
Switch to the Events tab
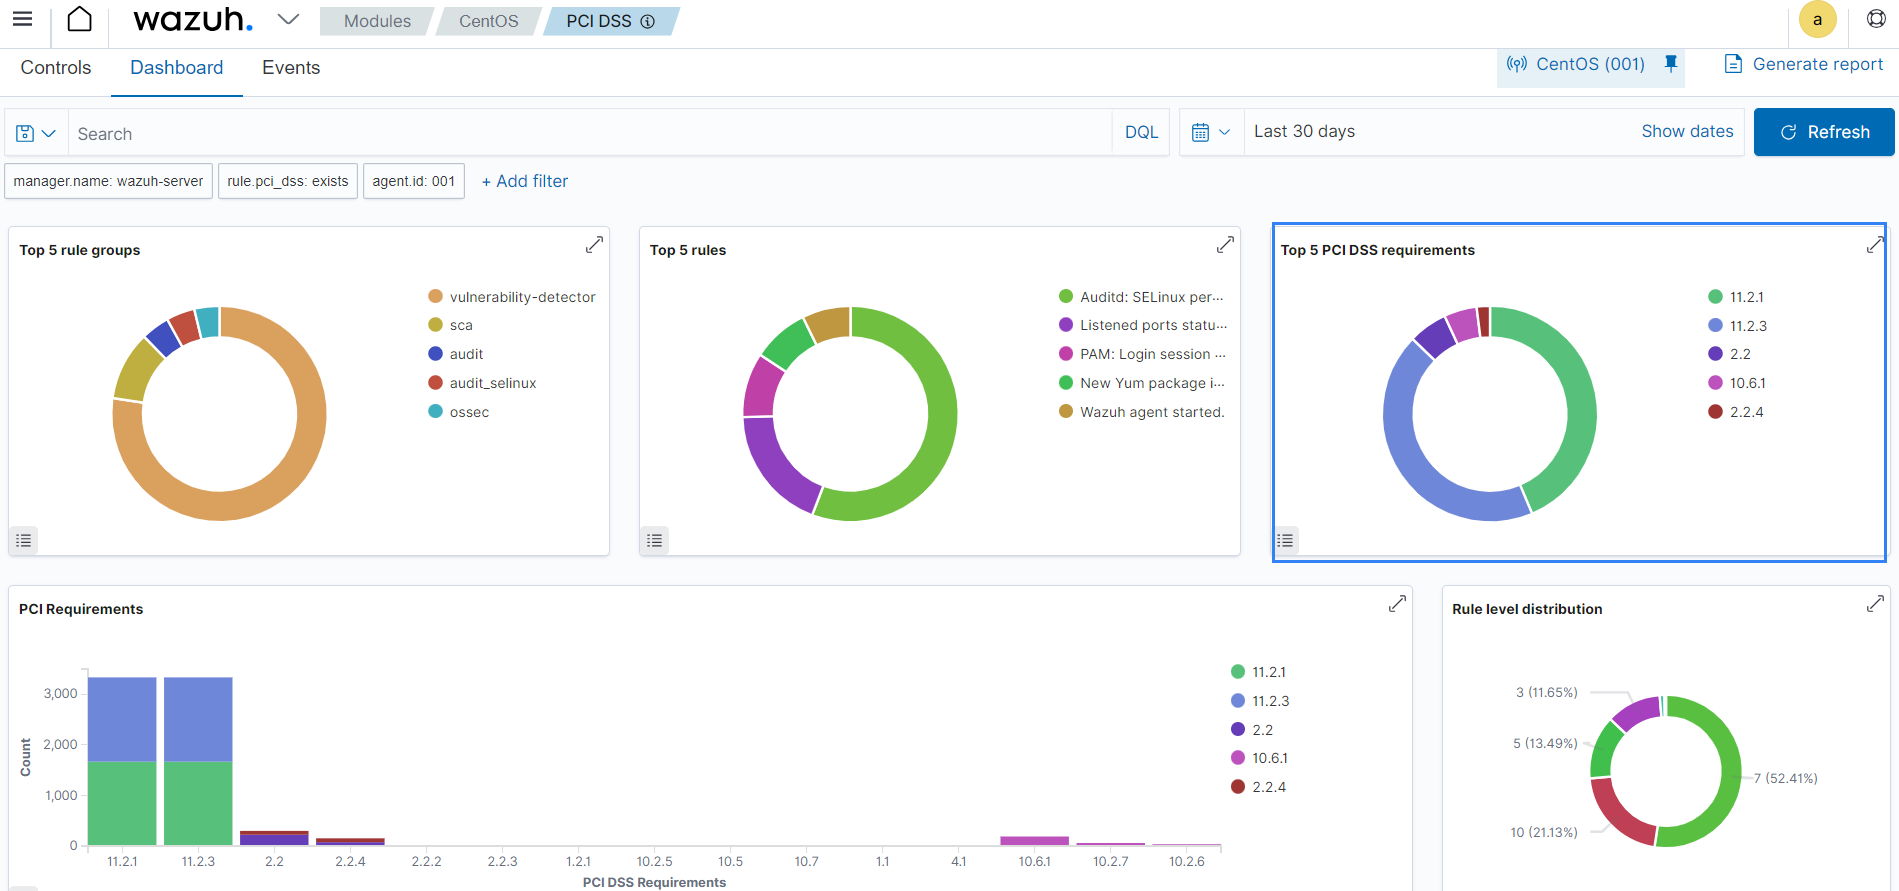point(291,67)
